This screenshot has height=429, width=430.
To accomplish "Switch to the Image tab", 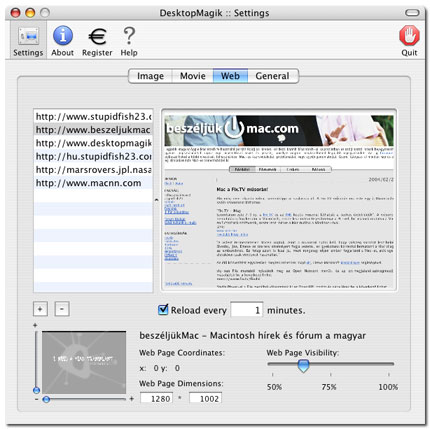I will point(150,76).
